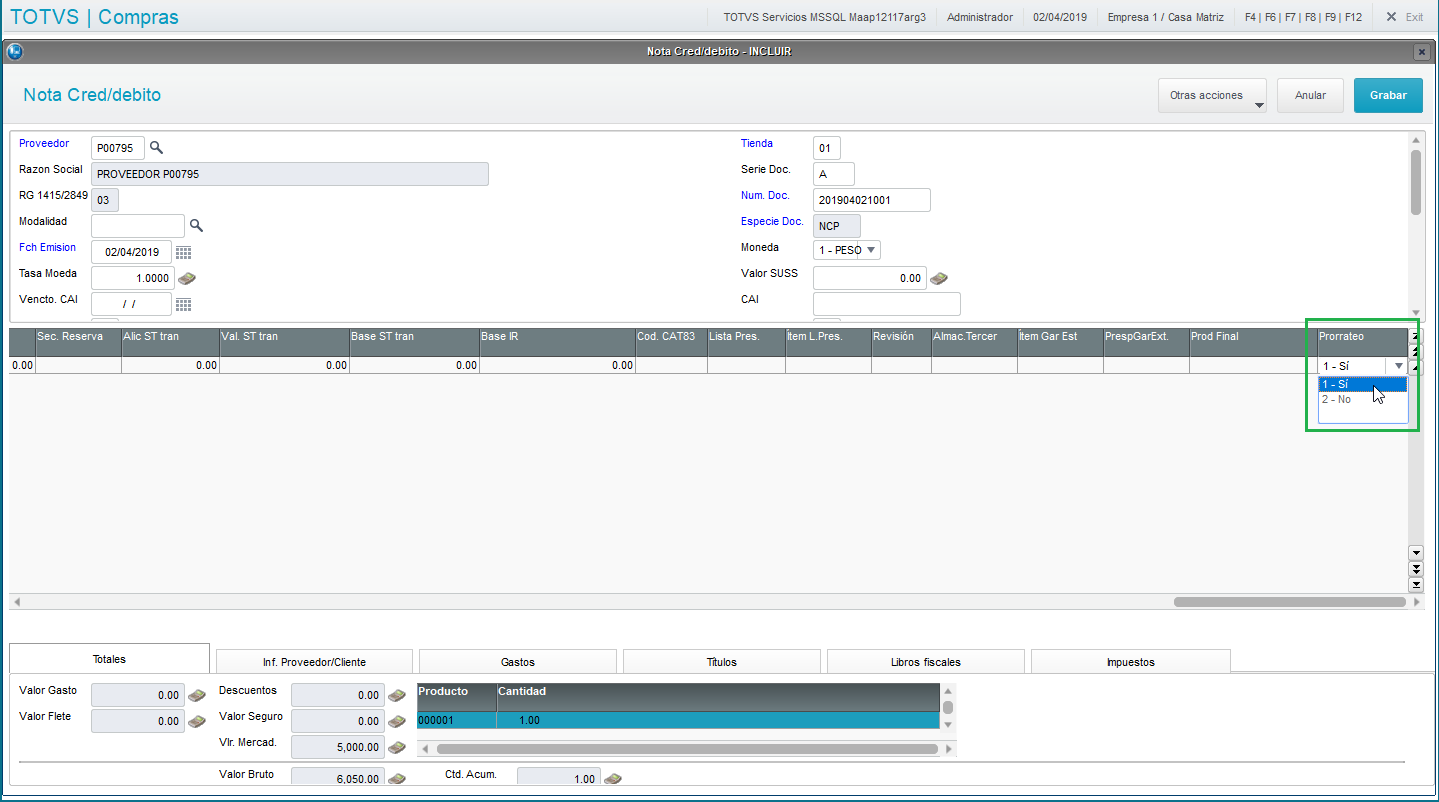1439x802 pixels.
Task: Choose option 1 - Sí in Prorrateo list
Action: pyautogui.click(x=1363, y=384)
